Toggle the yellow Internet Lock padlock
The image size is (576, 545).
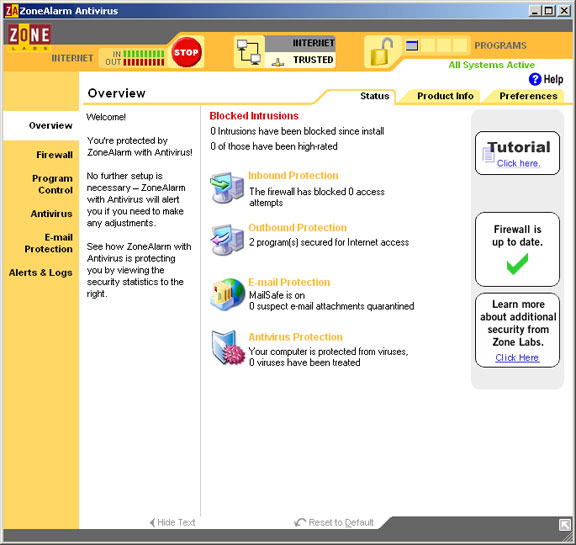[x=381, y=52]
